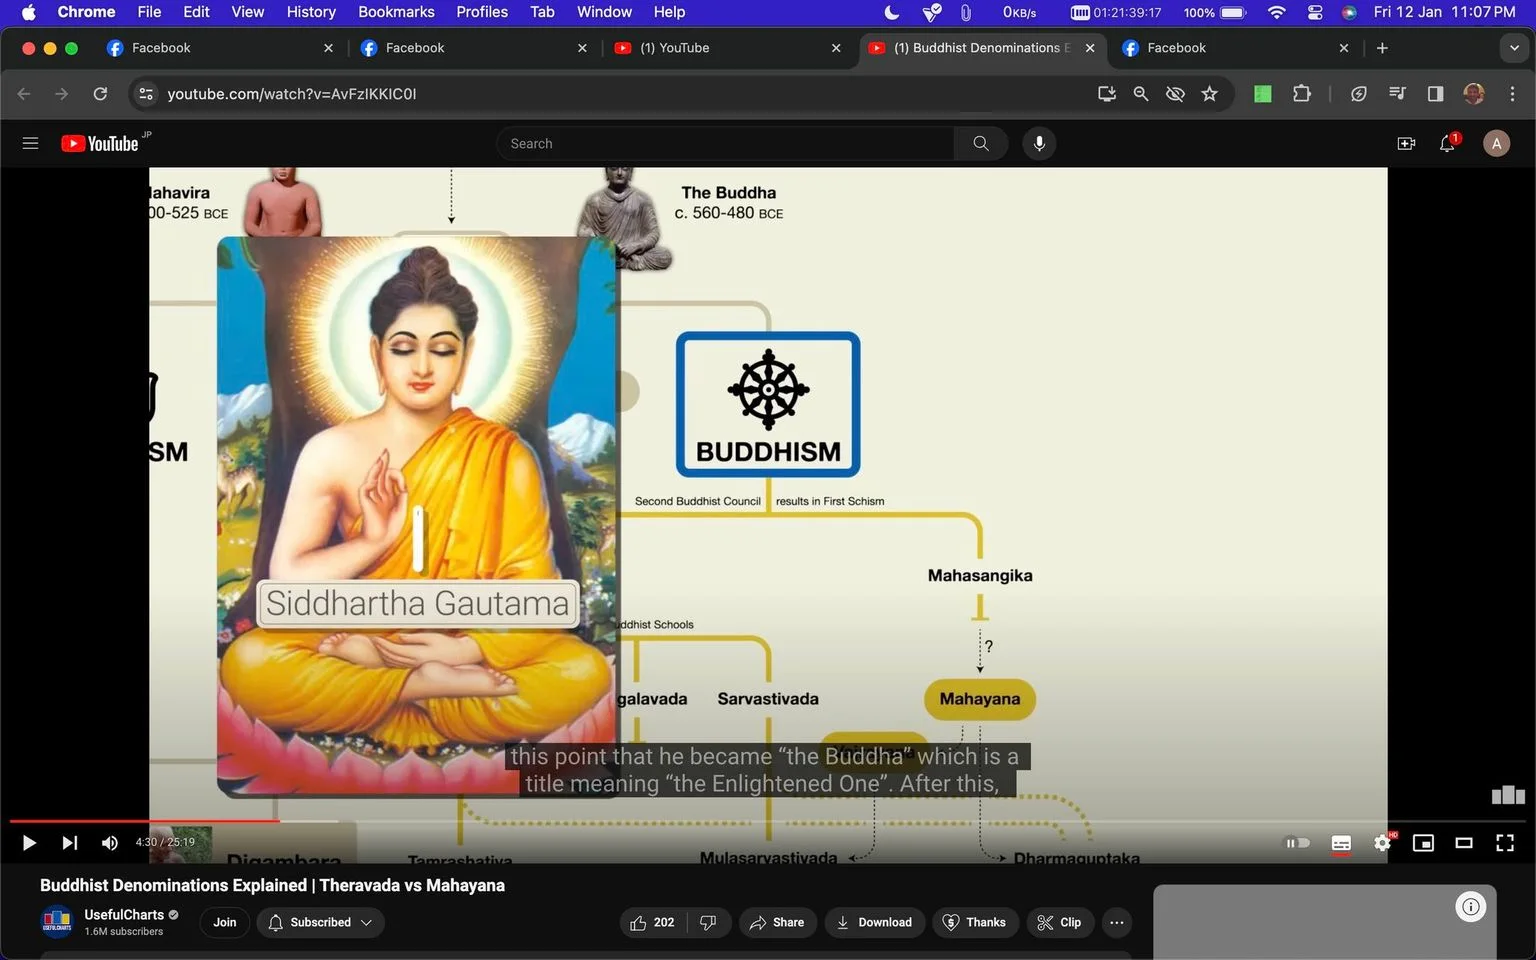
Task: Toggle the autoplay switch
Action: pyautogui.click(x=1297, y=843)
